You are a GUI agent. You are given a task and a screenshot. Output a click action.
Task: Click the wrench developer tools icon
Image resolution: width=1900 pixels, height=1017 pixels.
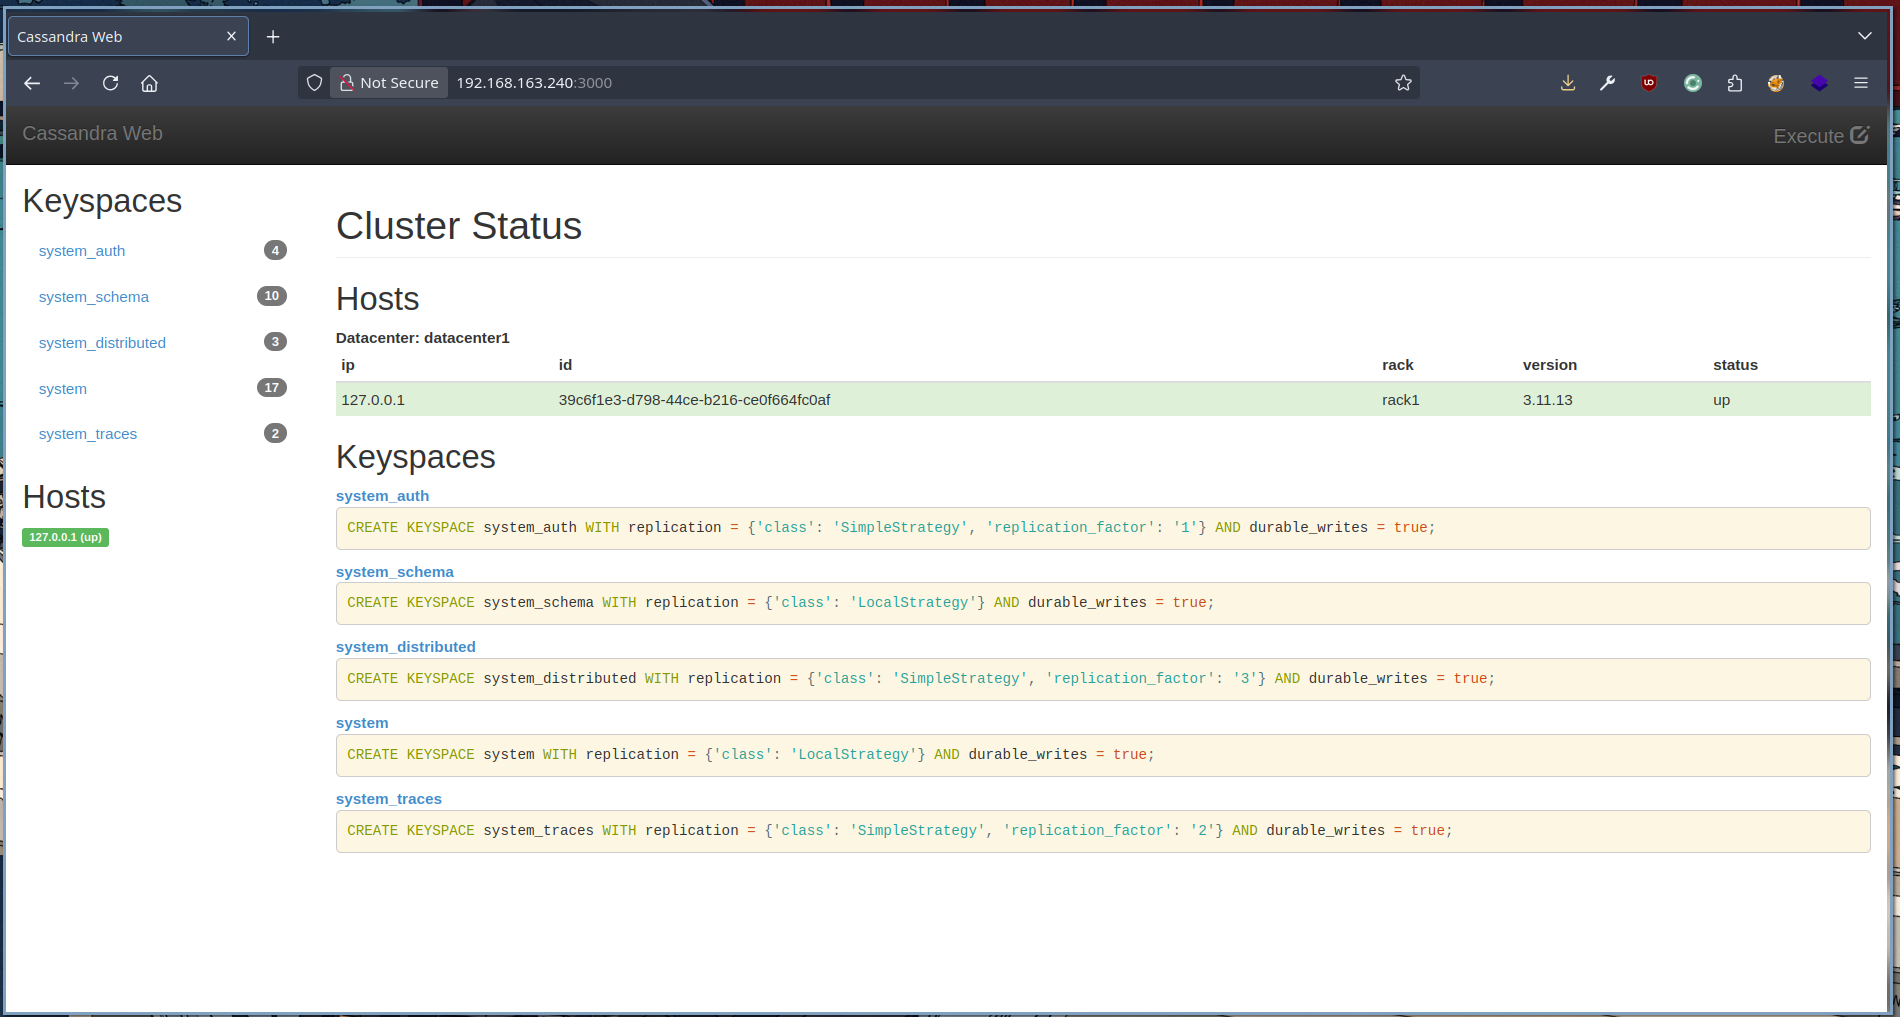click(x=1607, y=83)
